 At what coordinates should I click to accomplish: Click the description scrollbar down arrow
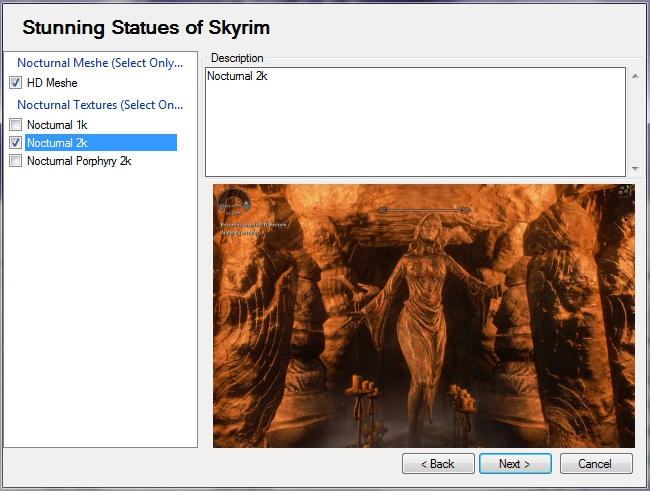(x=635, y=168)
